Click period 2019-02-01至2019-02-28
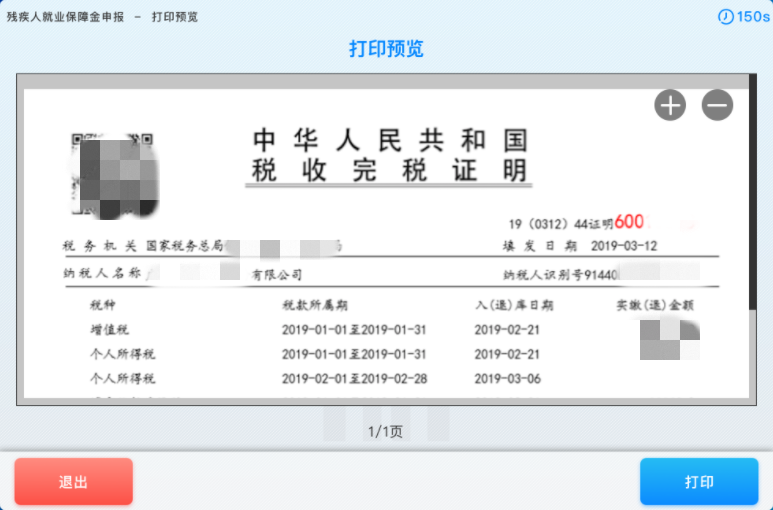The height and width of the screenshot is (510, 773). 354,378
